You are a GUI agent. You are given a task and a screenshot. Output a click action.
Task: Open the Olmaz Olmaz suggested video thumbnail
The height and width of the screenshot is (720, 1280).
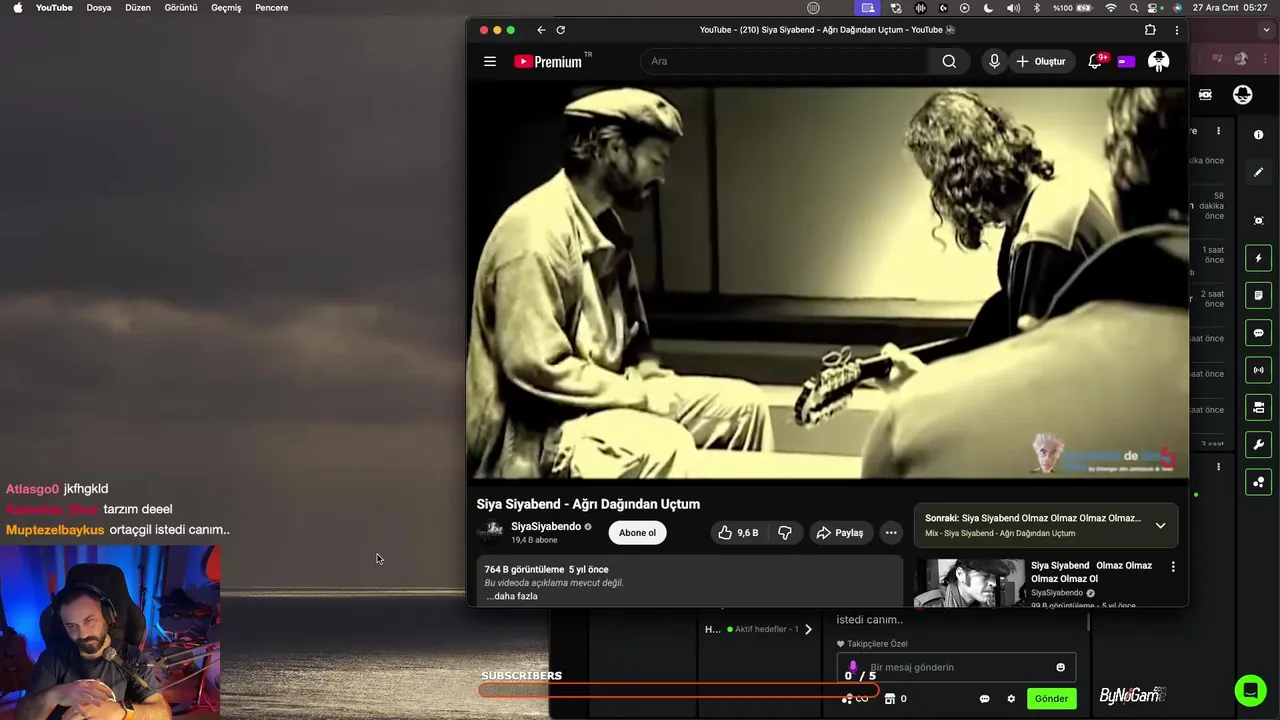(x=969, y=582)
